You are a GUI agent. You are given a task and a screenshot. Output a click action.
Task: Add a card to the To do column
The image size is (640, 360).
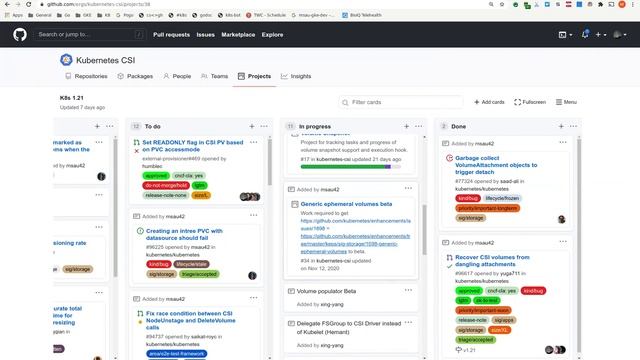[x=252, y=127]
